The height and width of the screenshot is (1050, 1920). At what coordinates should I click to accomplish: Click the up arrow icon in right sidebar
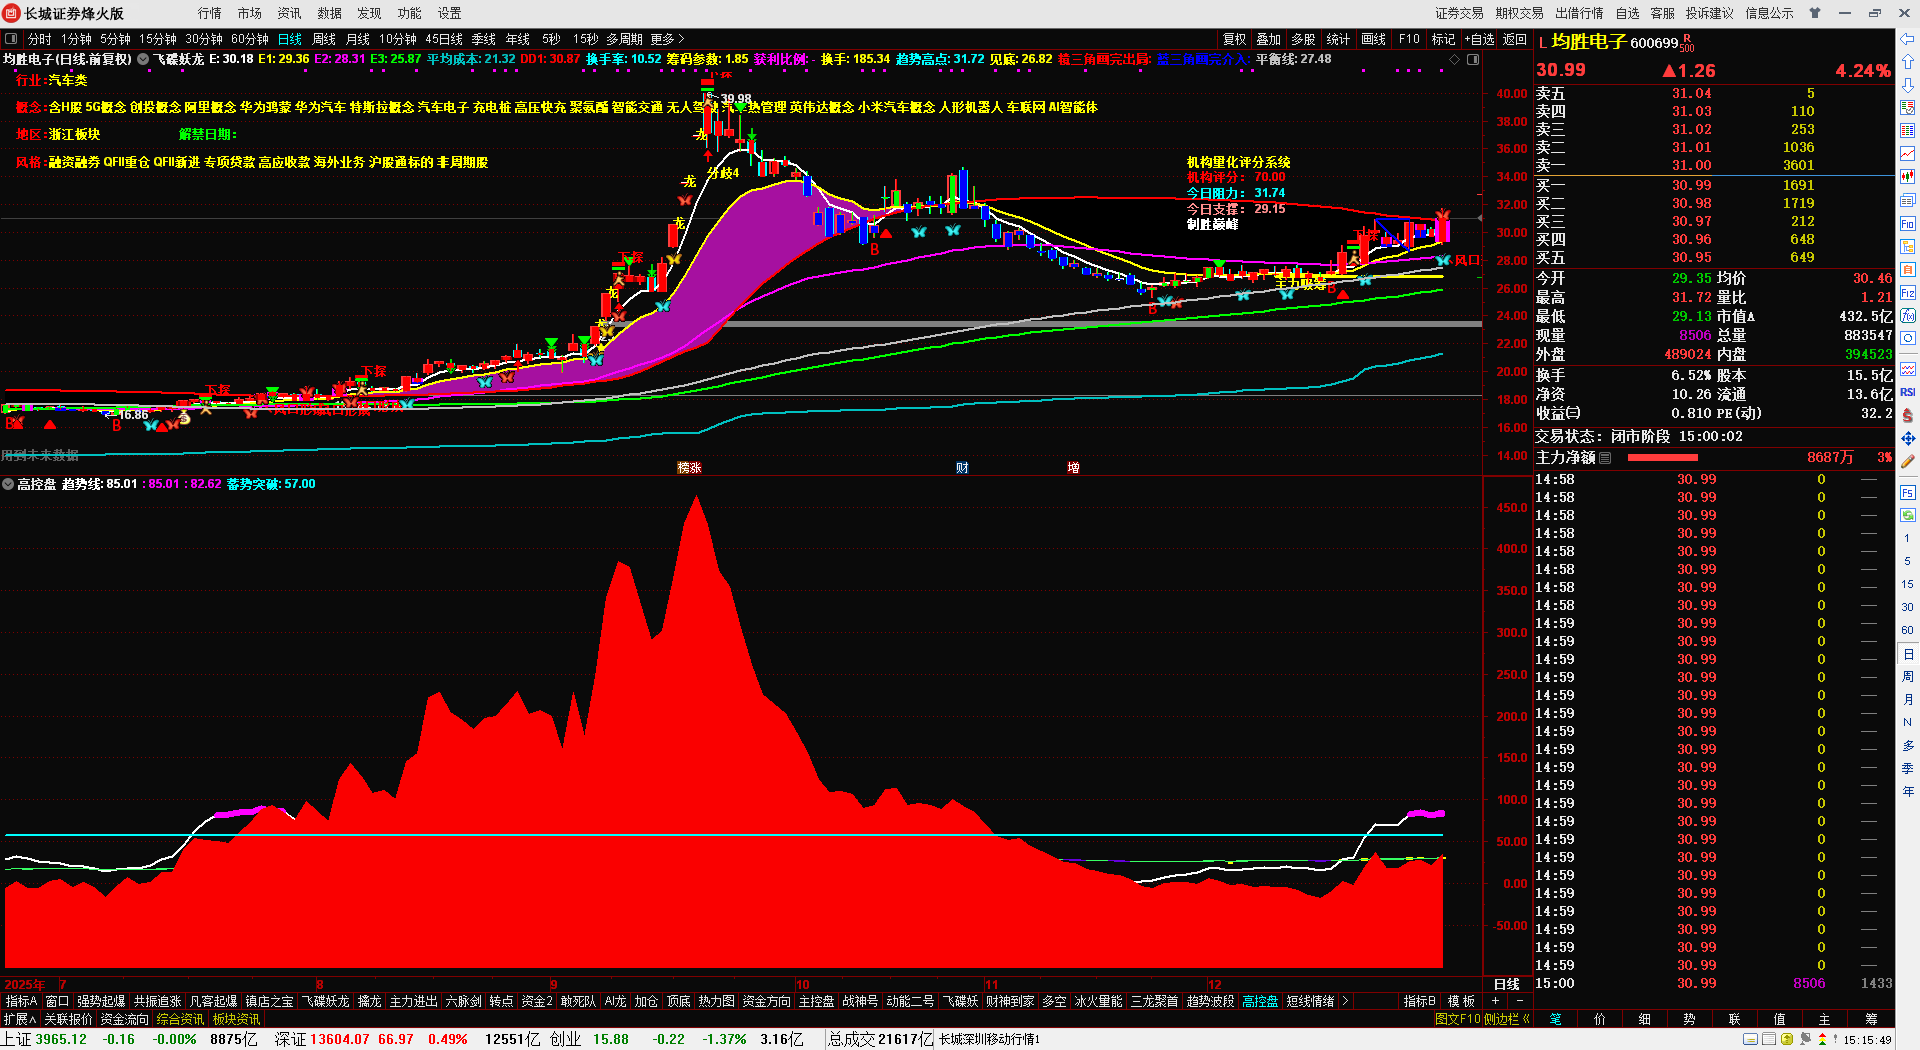[1908, 62]
